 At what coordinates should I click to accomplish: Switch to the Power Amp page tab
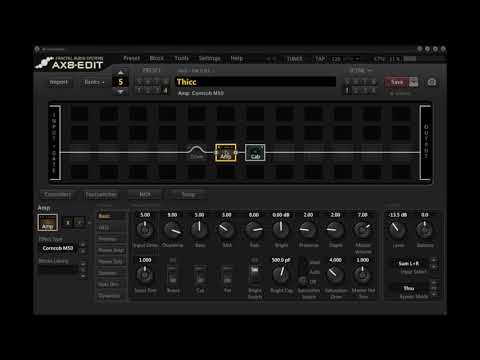click(111, 250)
